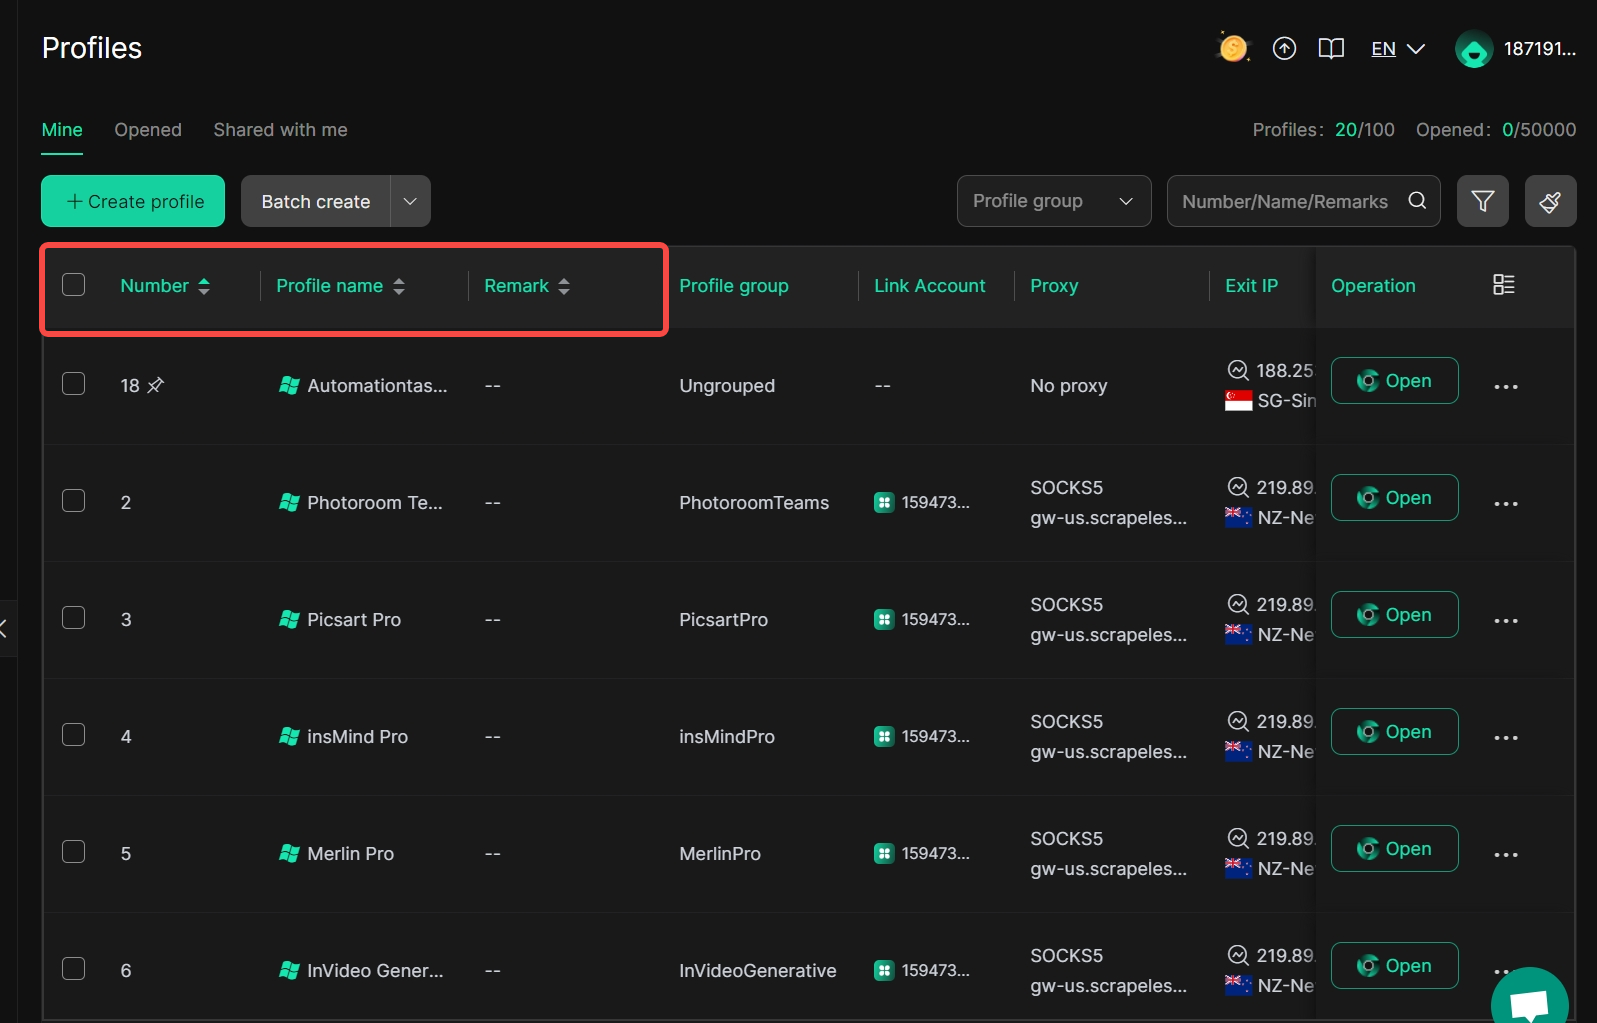Click the InVideoGenerative group cell
The height and width of the screenshot is (1023, 1597).
(x=758, y=971)
